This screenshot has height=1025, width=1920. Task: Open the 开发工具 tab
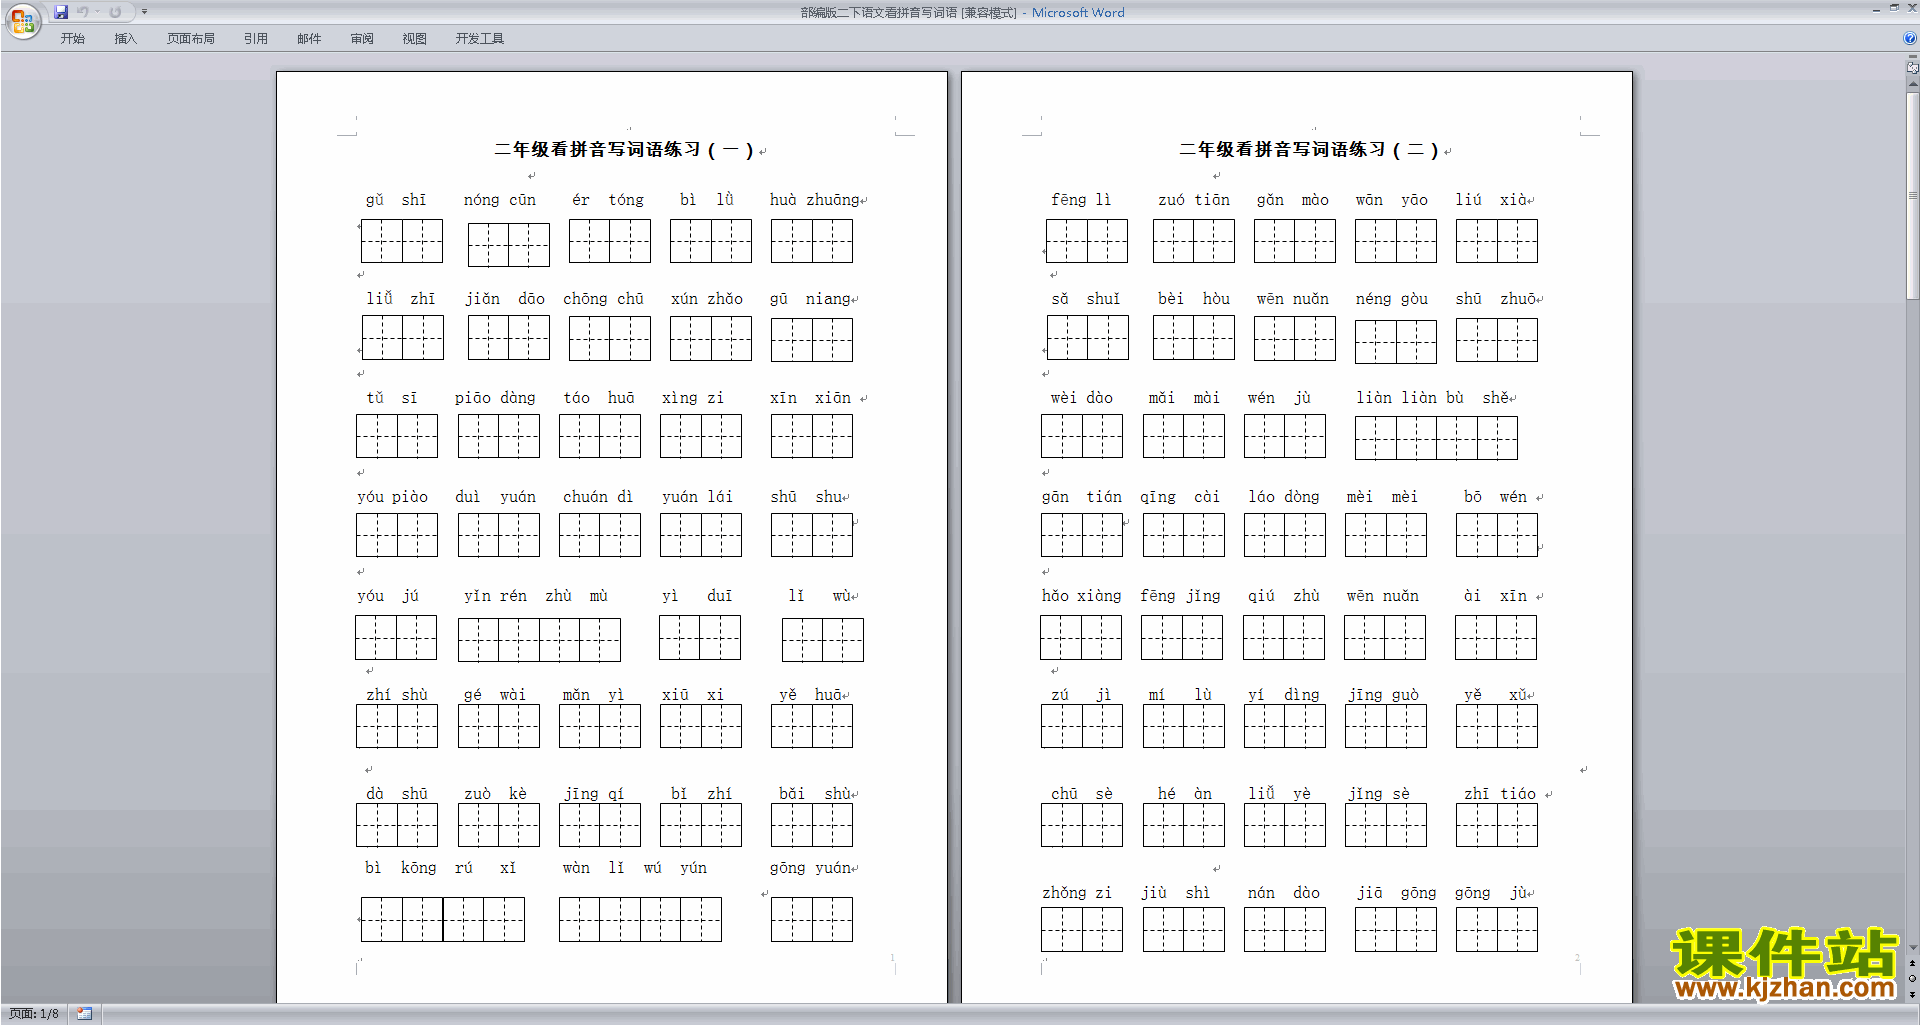(x=479, y=38)
